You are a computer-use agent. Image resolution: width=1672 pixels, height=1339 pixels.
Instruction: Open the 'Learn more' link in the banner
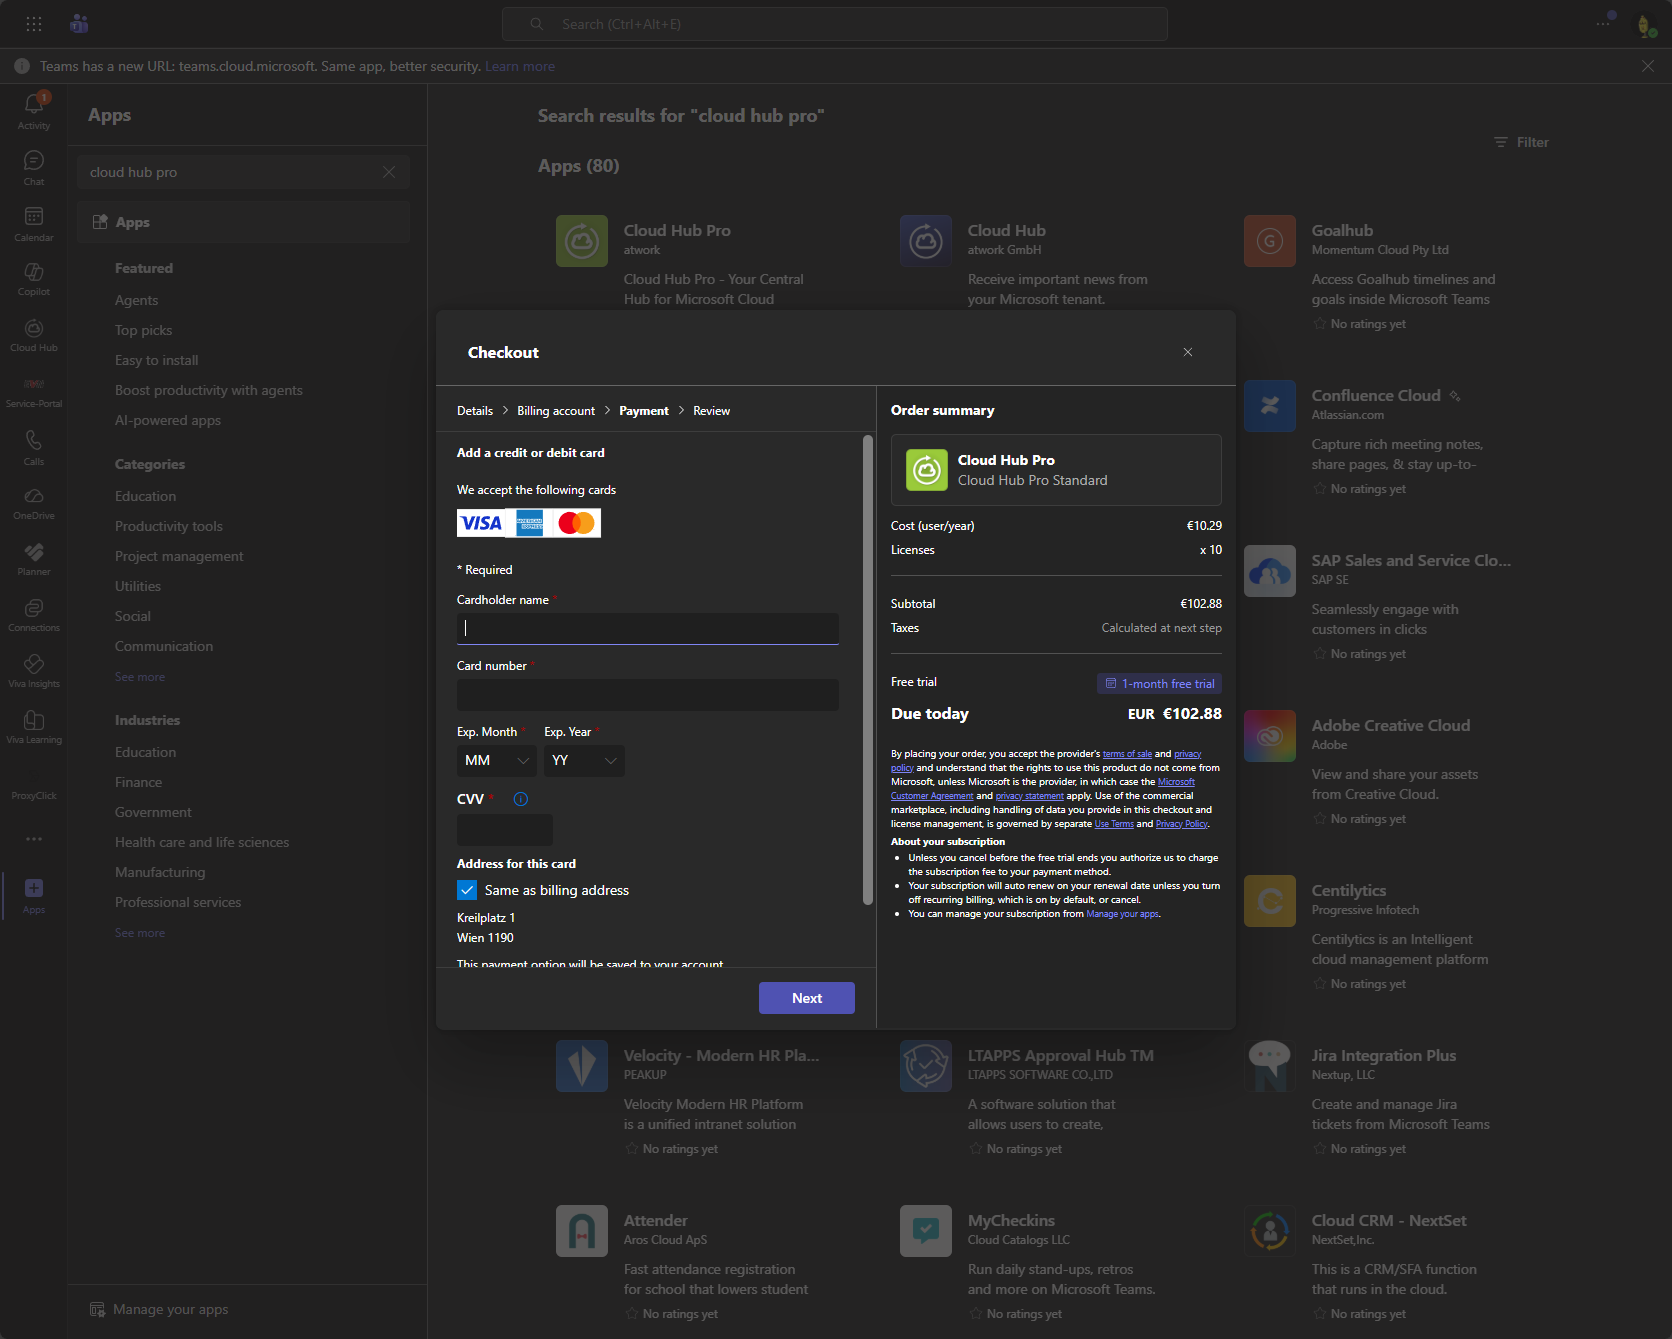tap(520, 66)
